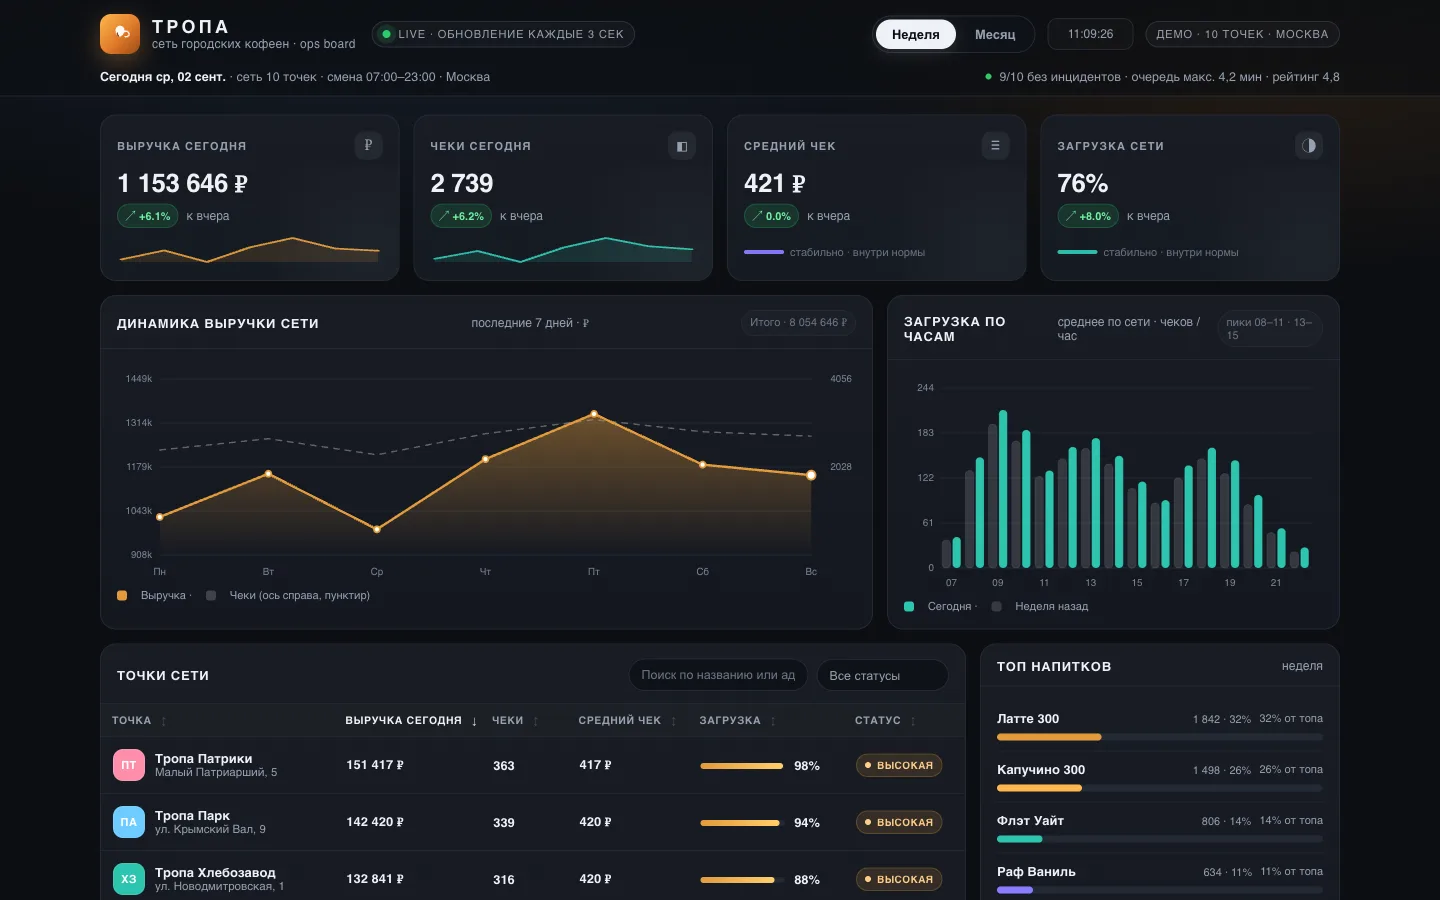Image resolution: width=1440 pixels, height=900 pixels.
Task: Click the 11:09:26 clock pill
Action: (x=1090, y=34)
